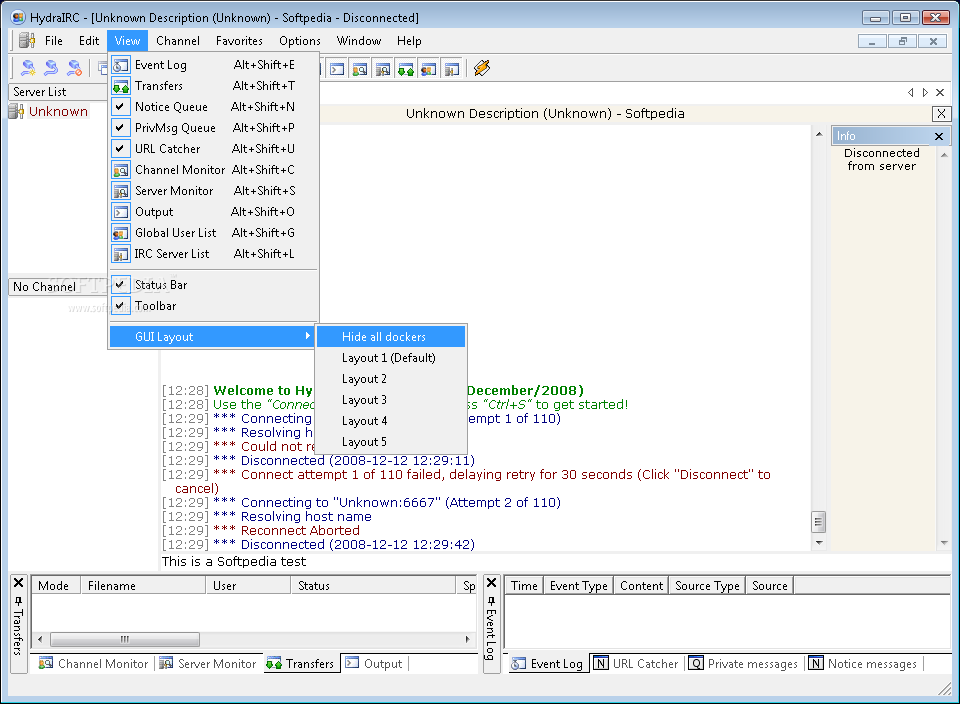Uncheck PrivMsg Queue in the View menu
The image size is (960, 704).
point(214,128)
